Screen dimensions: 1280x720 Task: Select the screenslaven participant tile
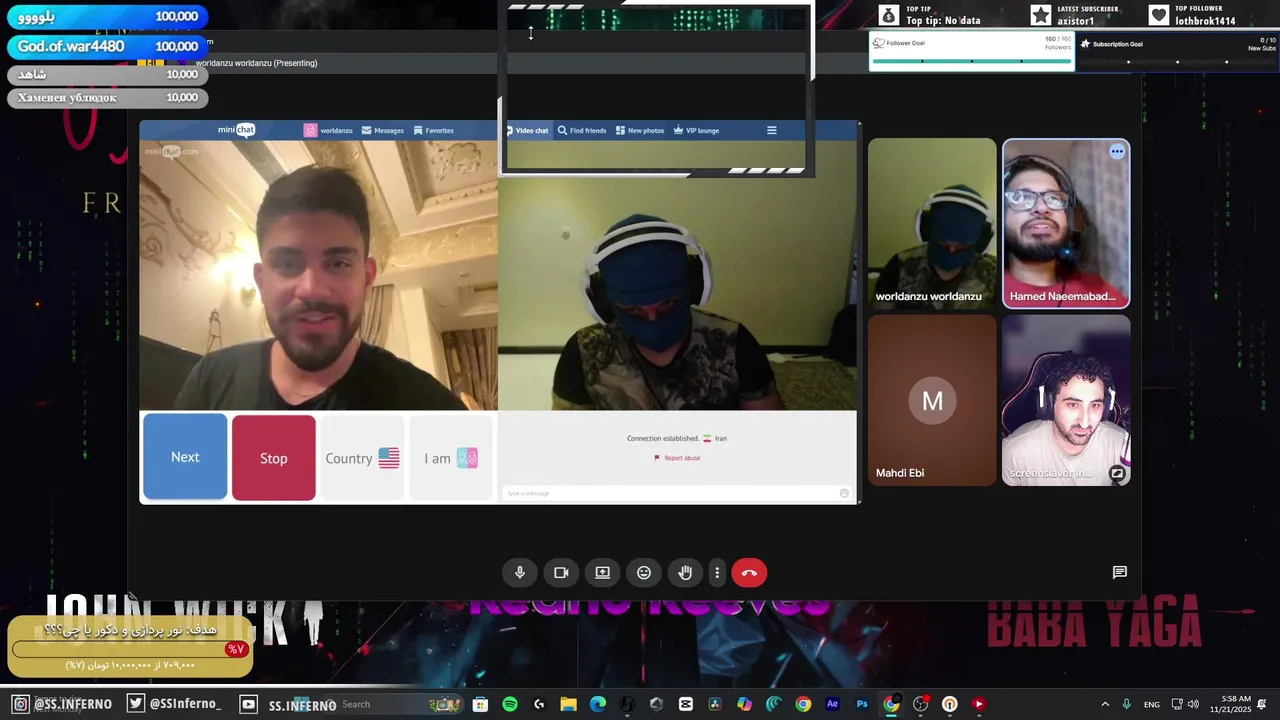point(1066,401)
